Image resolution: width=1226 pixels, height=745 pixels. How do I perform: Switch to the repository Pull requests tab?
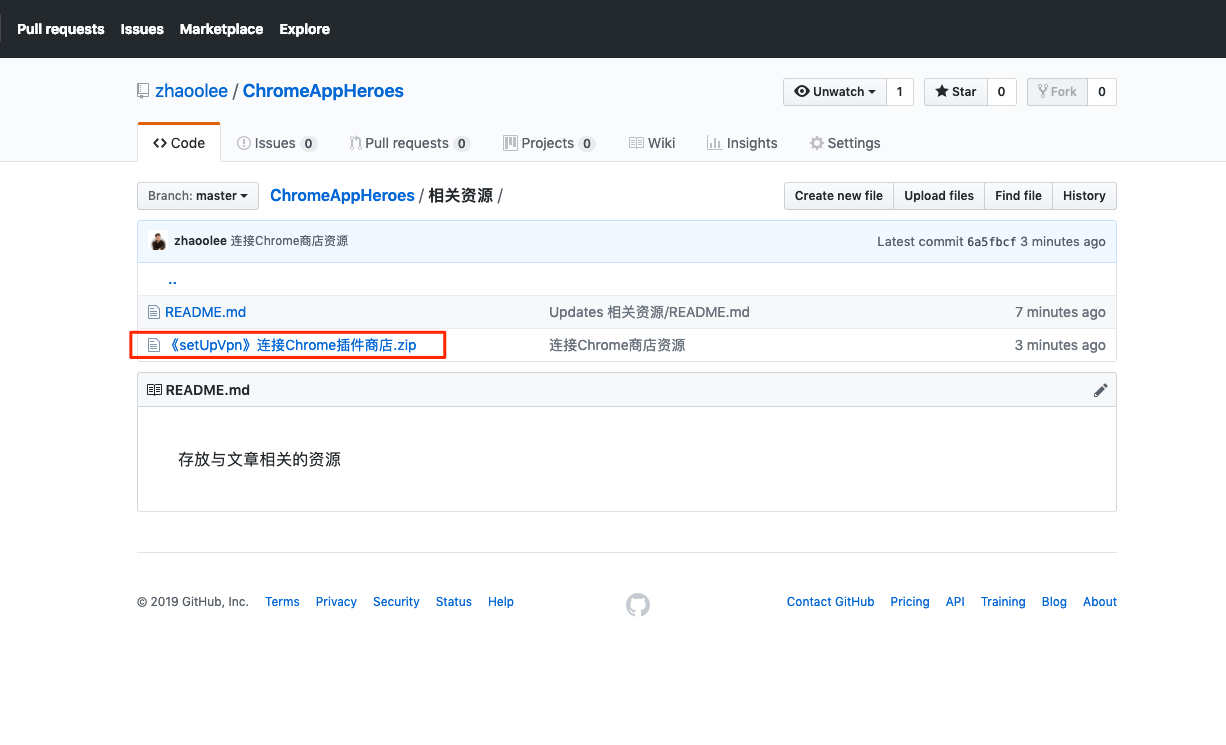(x=409, y=143)
